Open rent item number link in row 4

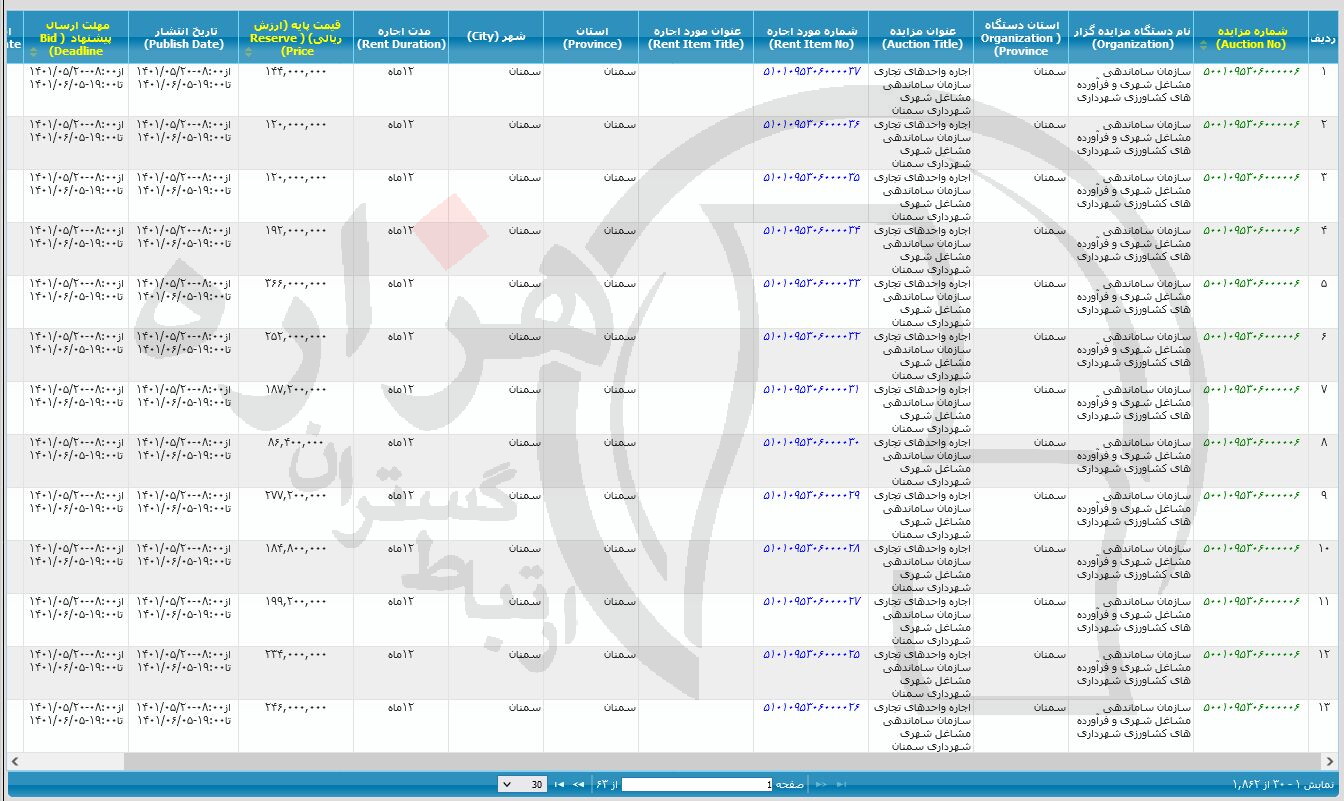[811, 230]
